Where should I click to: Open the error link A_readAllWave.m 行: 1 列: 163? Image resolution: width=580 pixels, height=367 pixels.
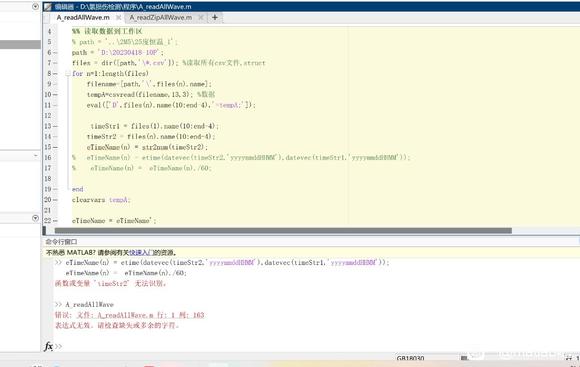(141, 315)
